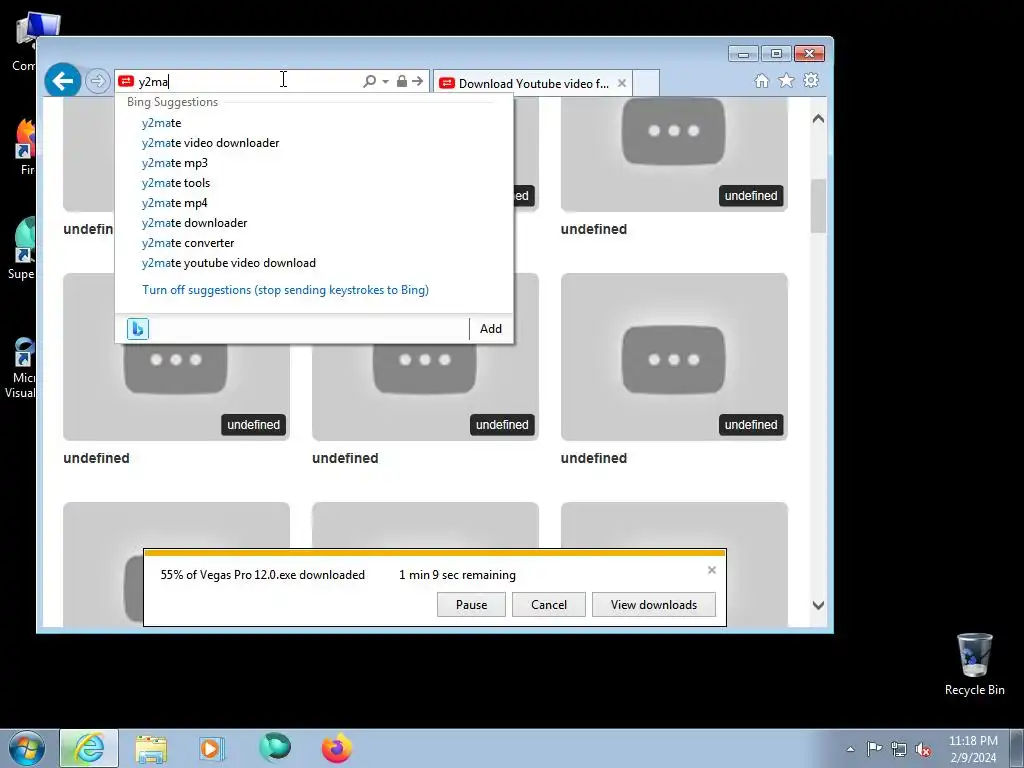Close the download notification bar
The height and width of the screenshot is (768, 1024).
(712, 570)
